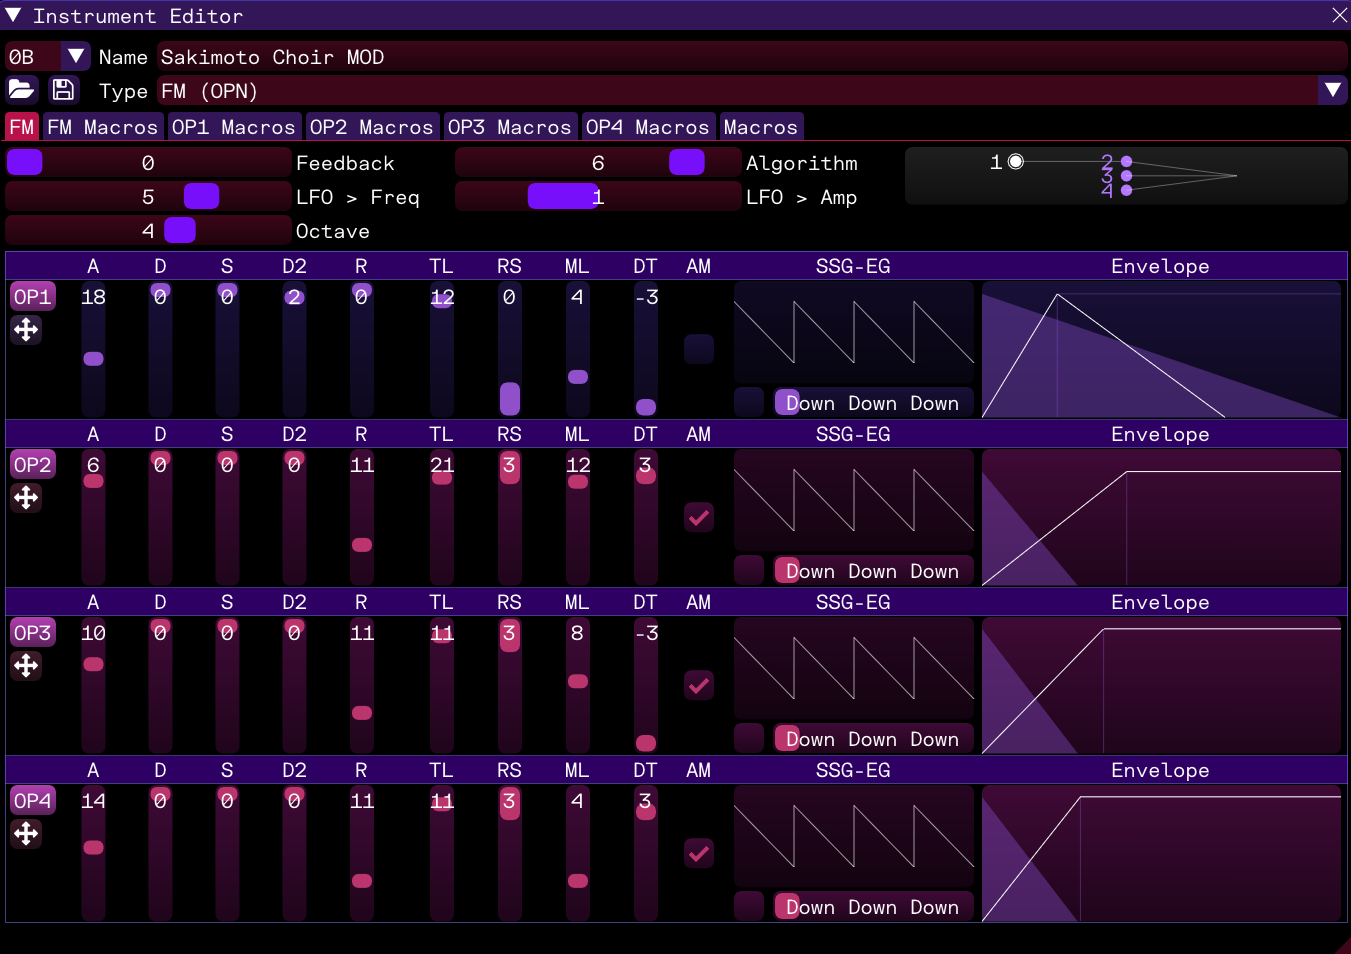This screenshot has height=954, width=1351.
Task: Save the instrument using the floppy disk icon
Action: (63, 90)
